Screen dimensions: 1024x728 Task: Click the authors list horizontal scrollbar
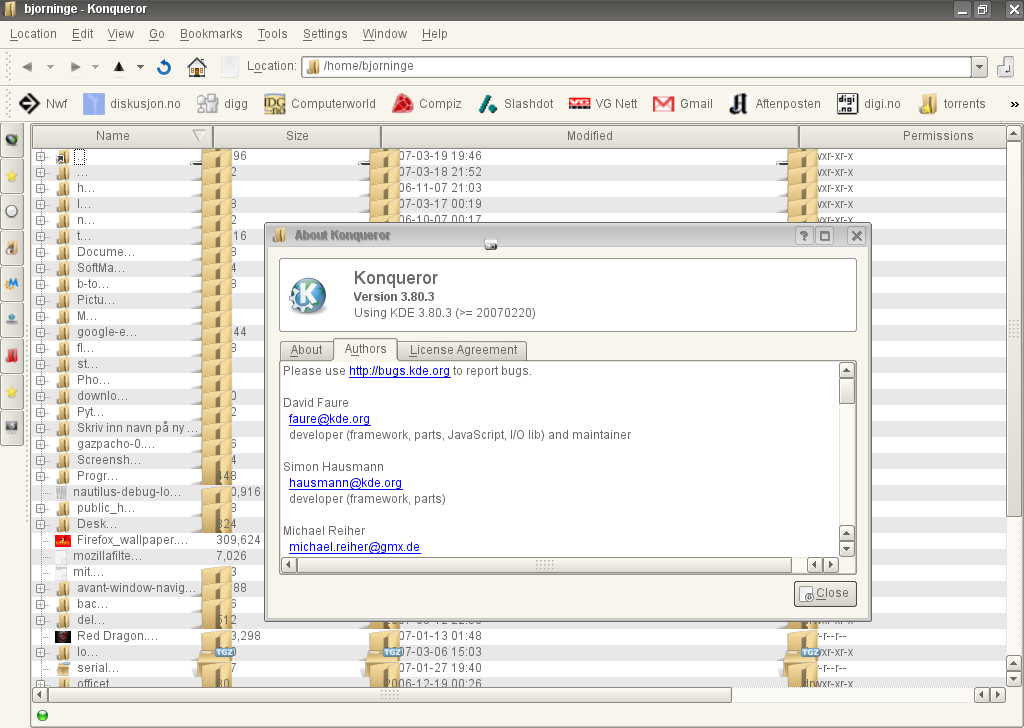coord(544,565)
